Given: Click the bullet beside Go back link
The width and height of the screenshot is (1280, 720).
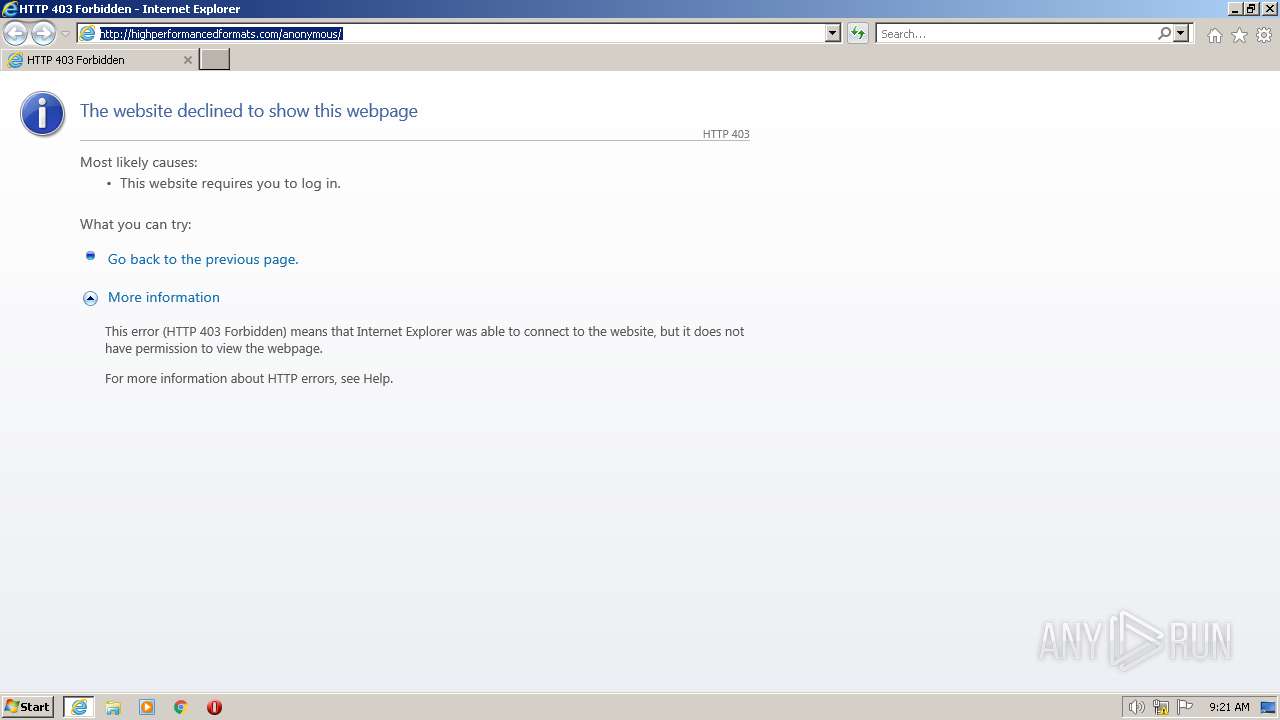Looking at the screenshot, I should tap(90, 256).
